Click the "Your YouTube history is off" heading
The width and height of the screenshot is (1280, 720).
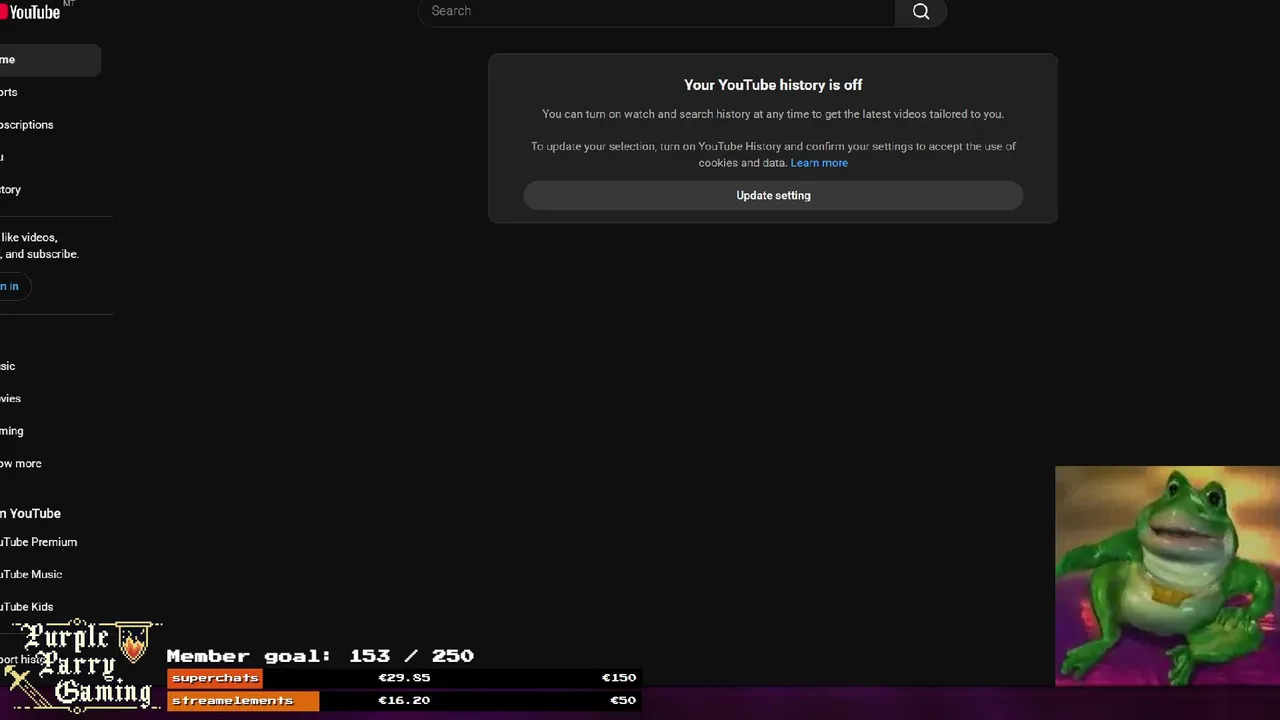[773, 85]
